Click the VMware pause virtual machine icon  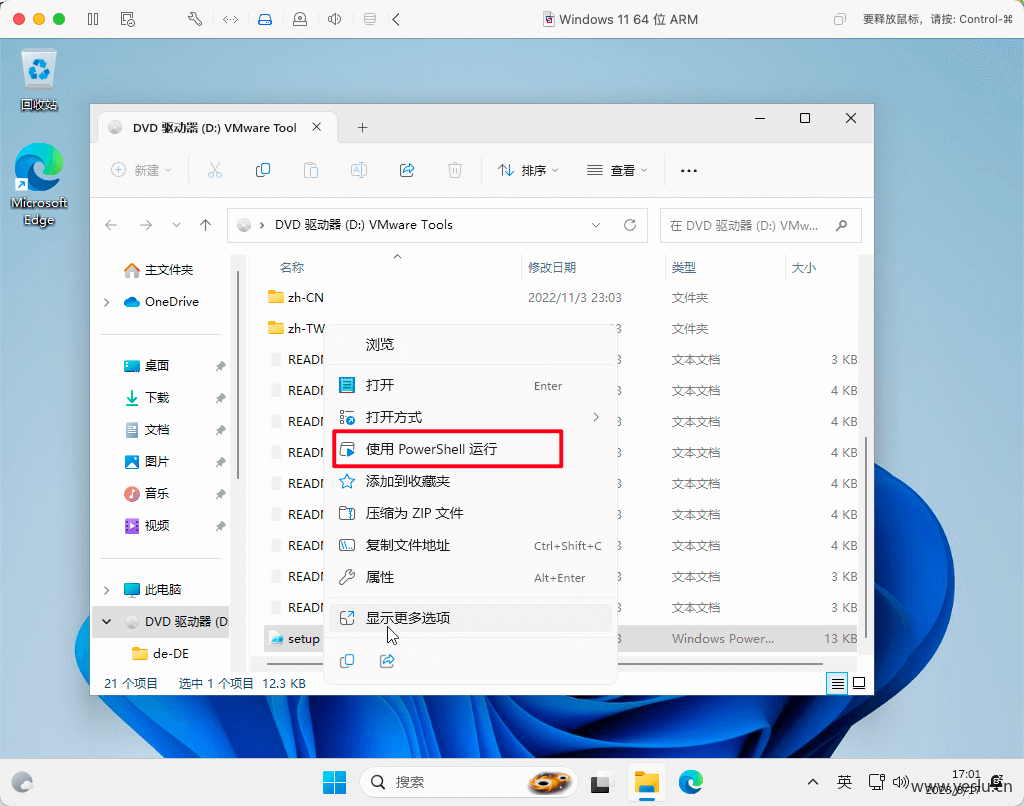click(93, 19)
